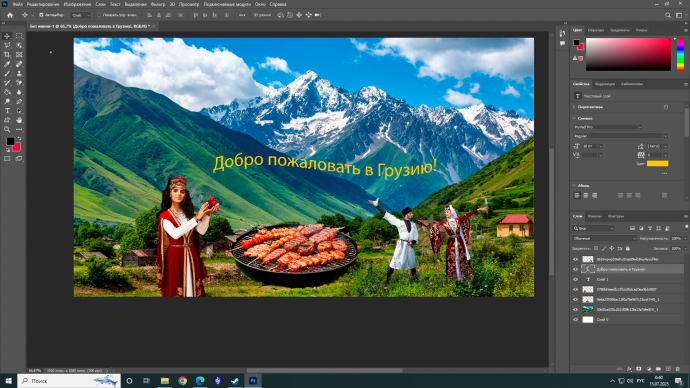Viewport: 690px width, 388px height.
Task: Toggle Auto-Select checkbox in options bar
Action: click(41, 15)
